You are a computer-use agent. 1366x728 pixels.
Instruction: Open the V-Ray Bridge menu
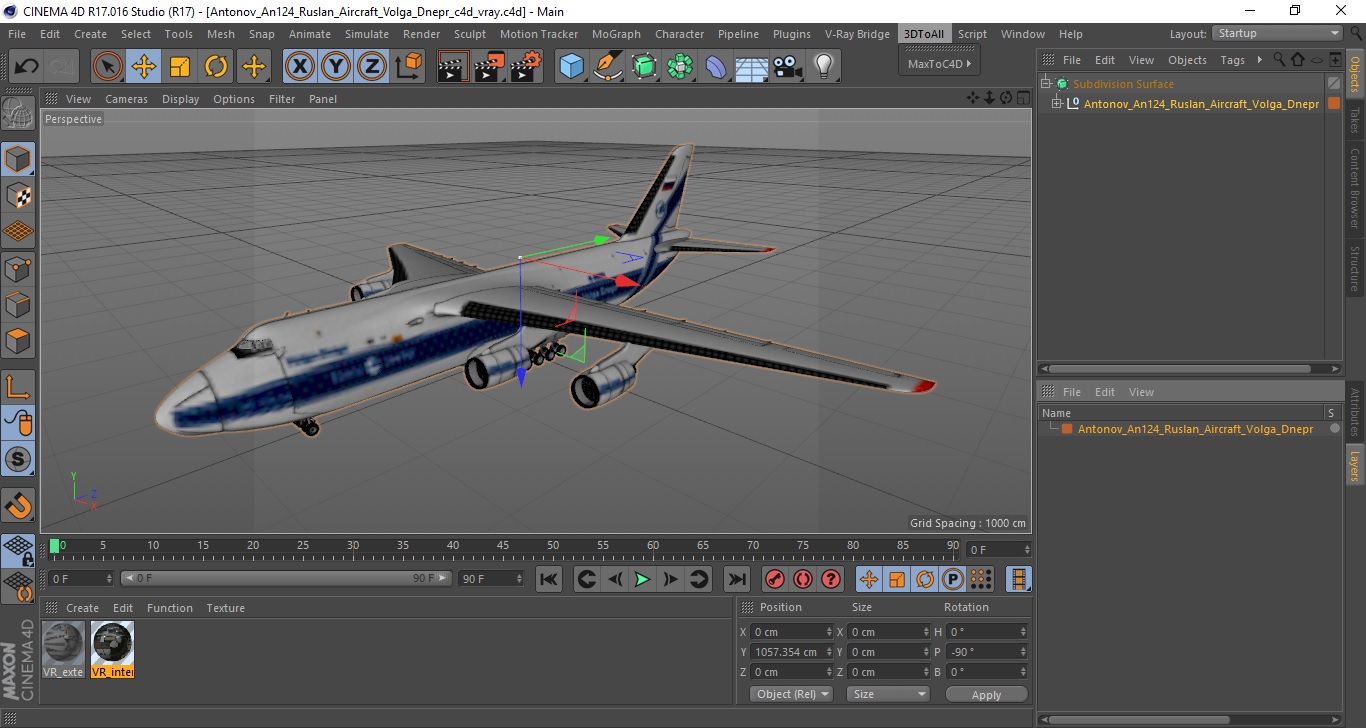857,34
